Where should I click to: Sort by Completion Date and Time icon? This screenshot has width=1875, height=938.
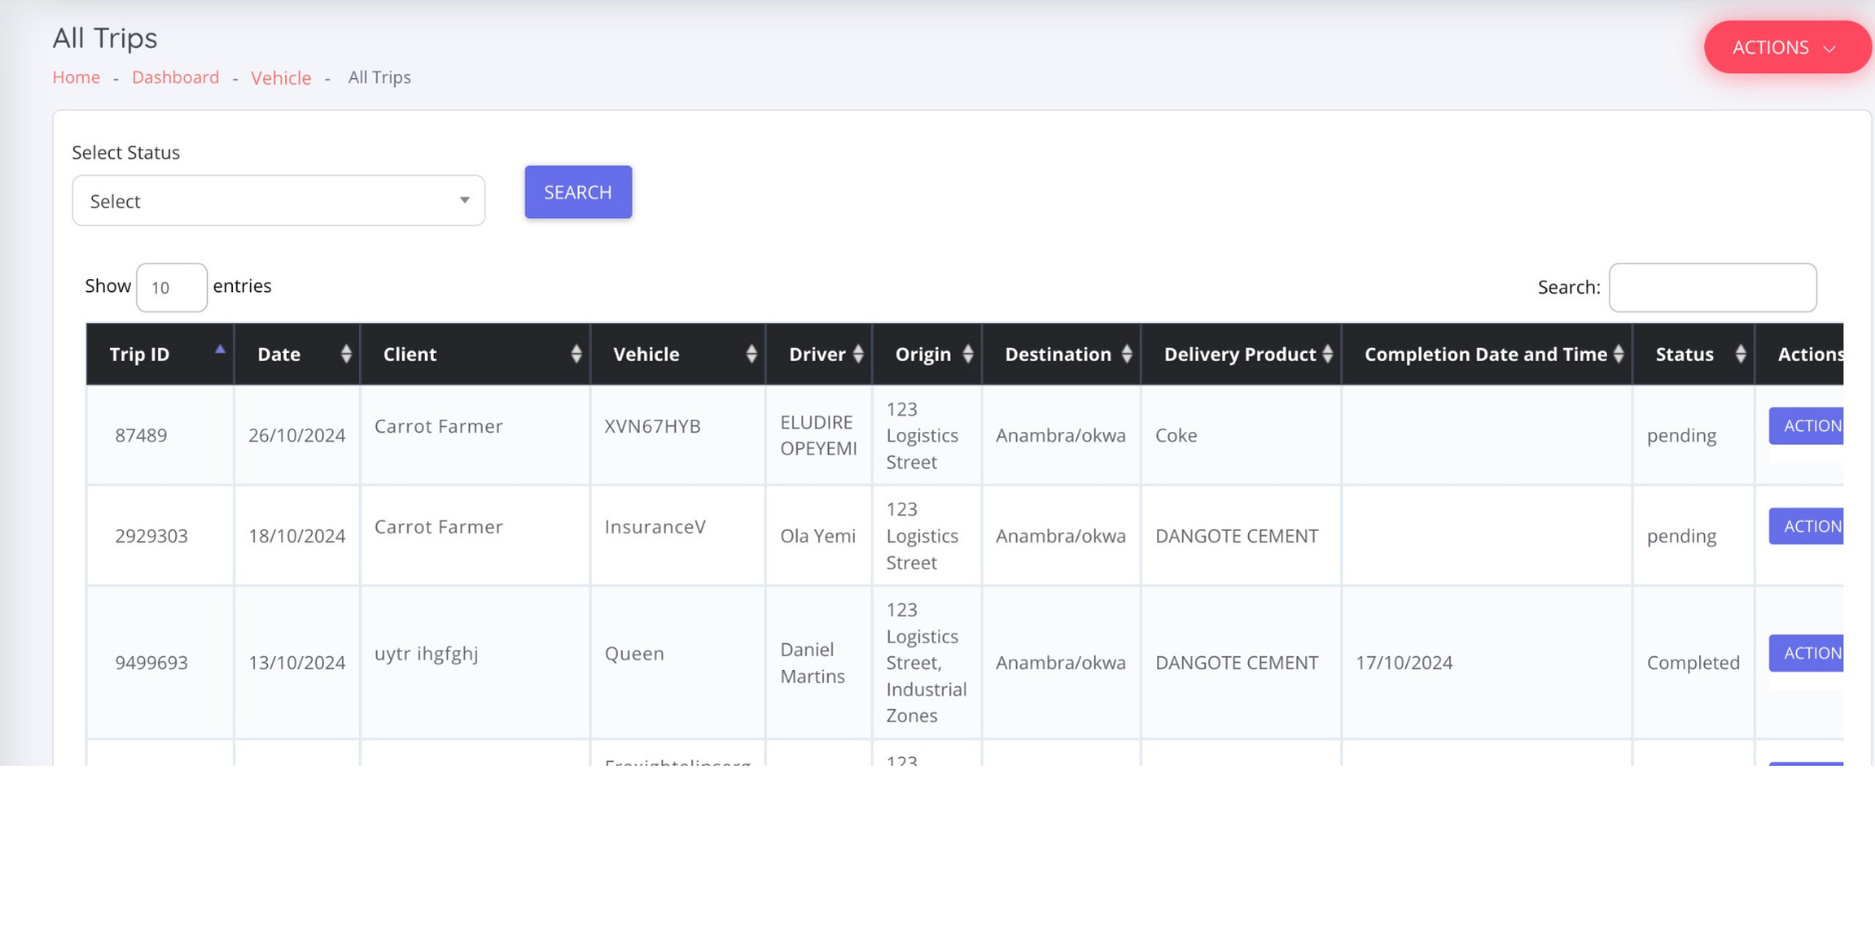(x=1618, y=354)
